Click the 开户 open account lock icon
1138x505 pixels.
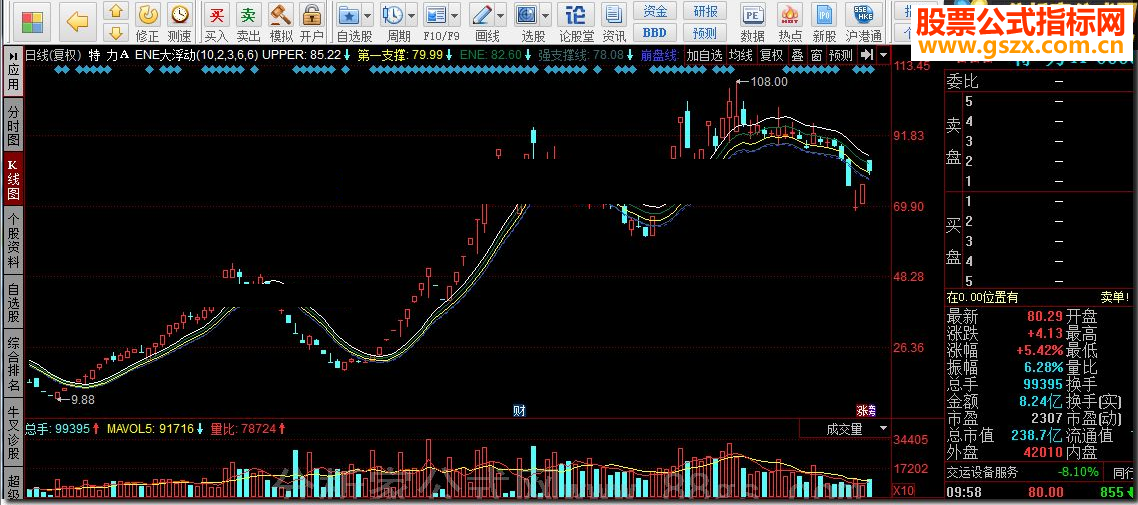311,22
